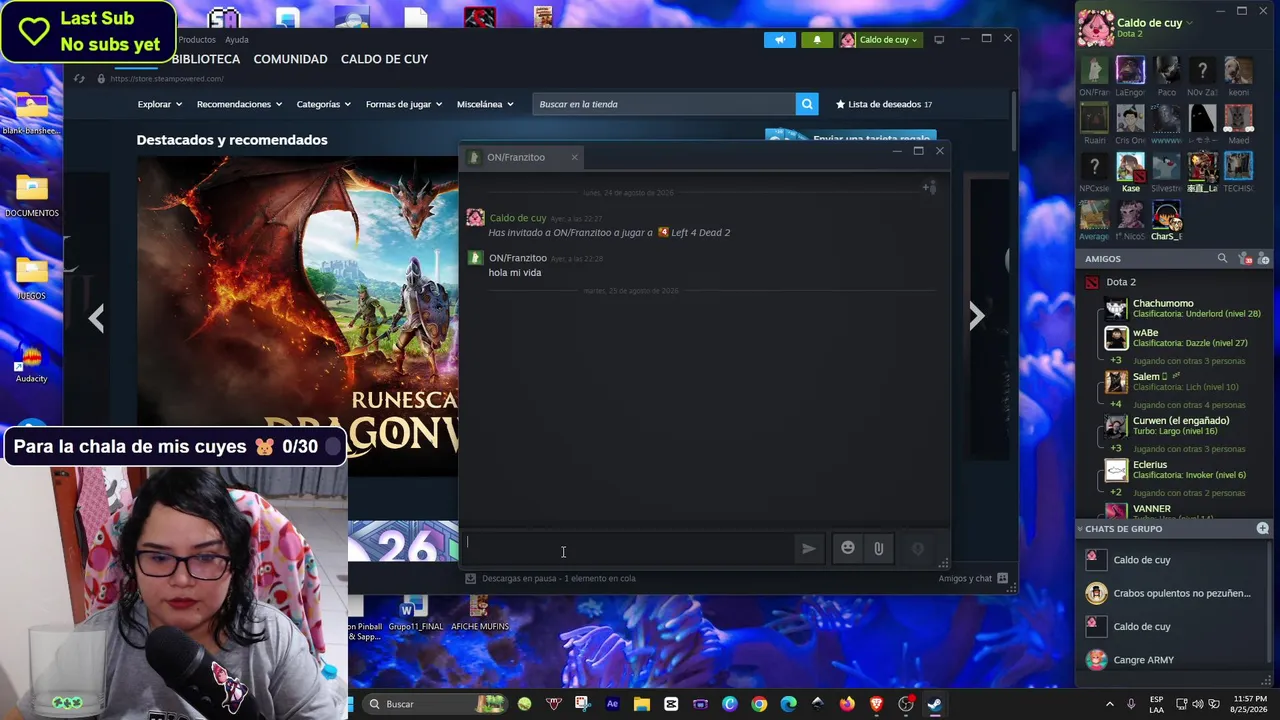
Task: Create a new group chat with plus icon
Action: pos(1262,528)
